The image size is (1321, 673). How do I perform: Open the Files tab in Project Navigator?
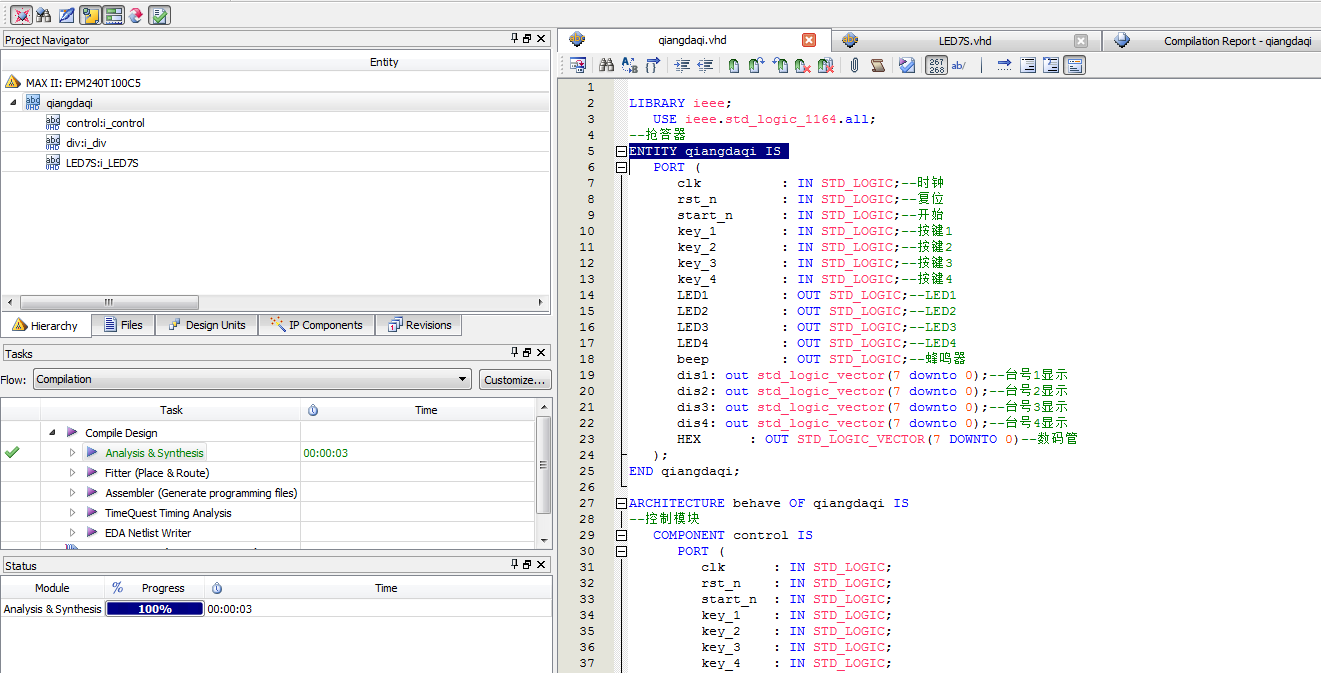[122, 324]
